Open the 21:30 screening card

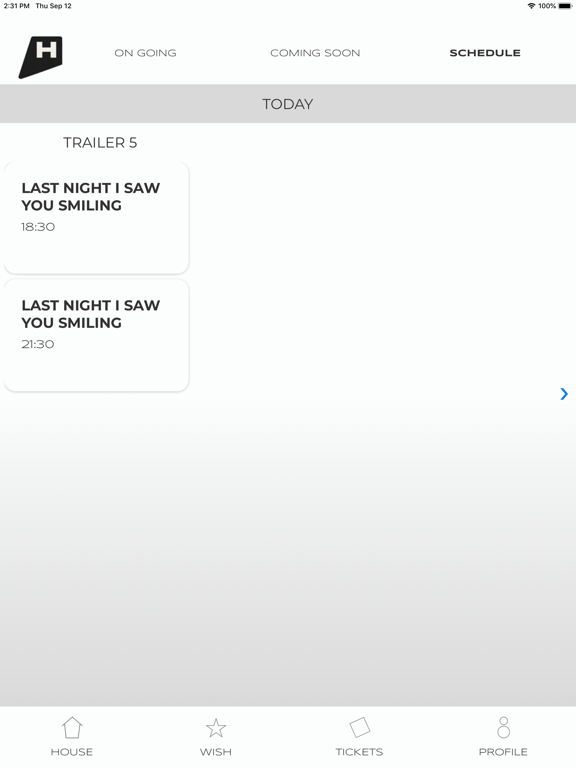96,336
